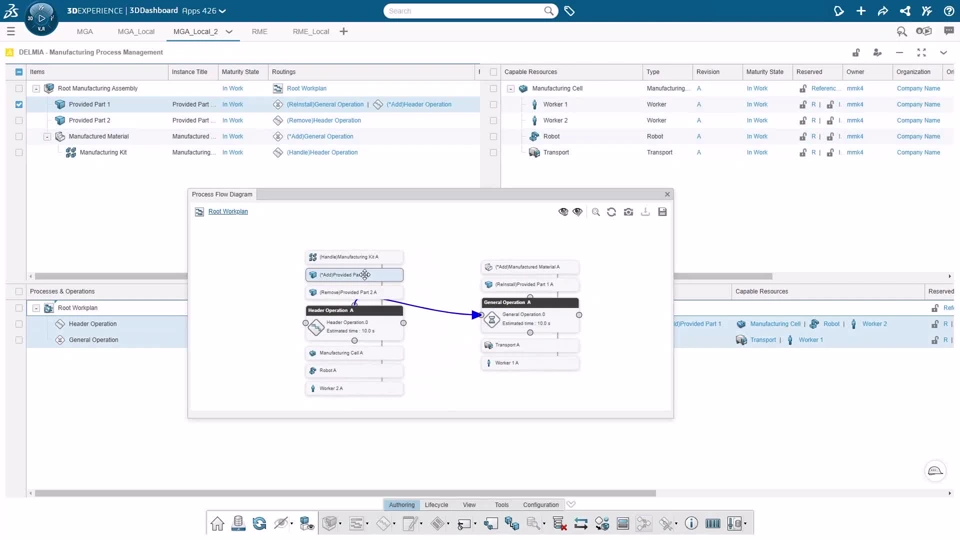Click the (Remove)Header Operation routing link
Screen dimensions: 960x540
(x=324, y=121)
